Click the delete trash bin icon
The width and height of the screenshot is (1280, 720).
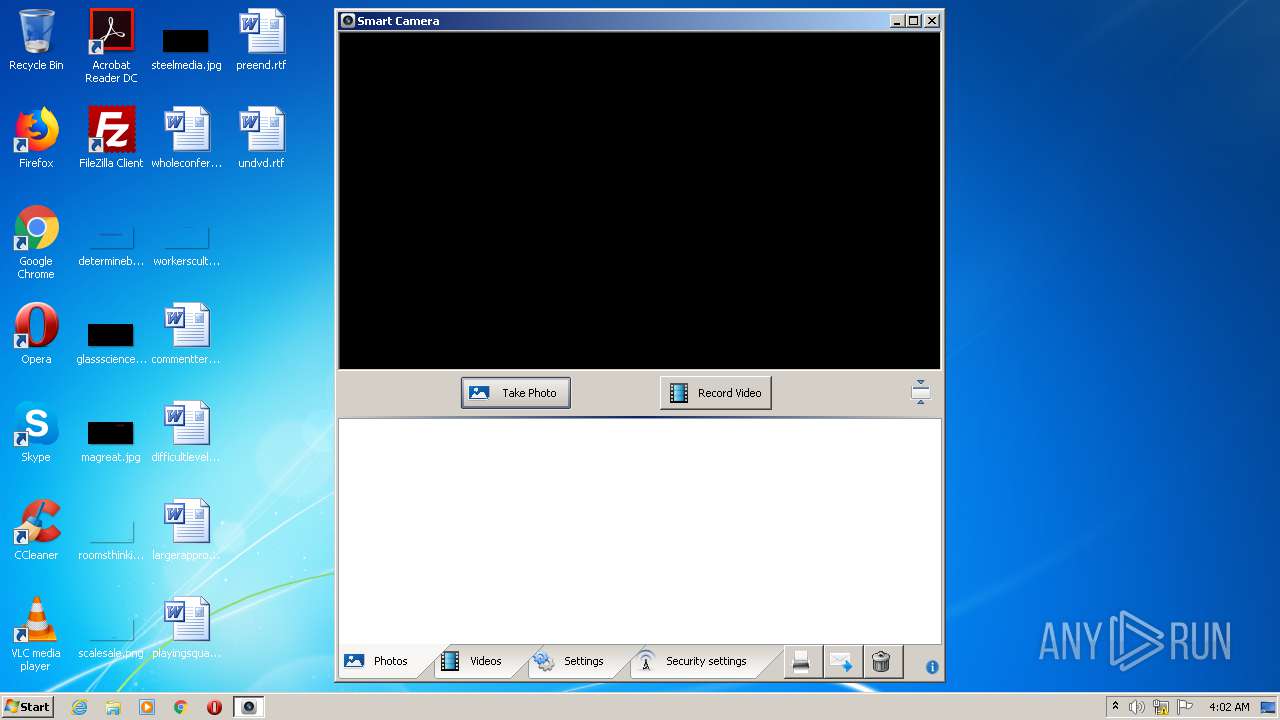[881, 662]
